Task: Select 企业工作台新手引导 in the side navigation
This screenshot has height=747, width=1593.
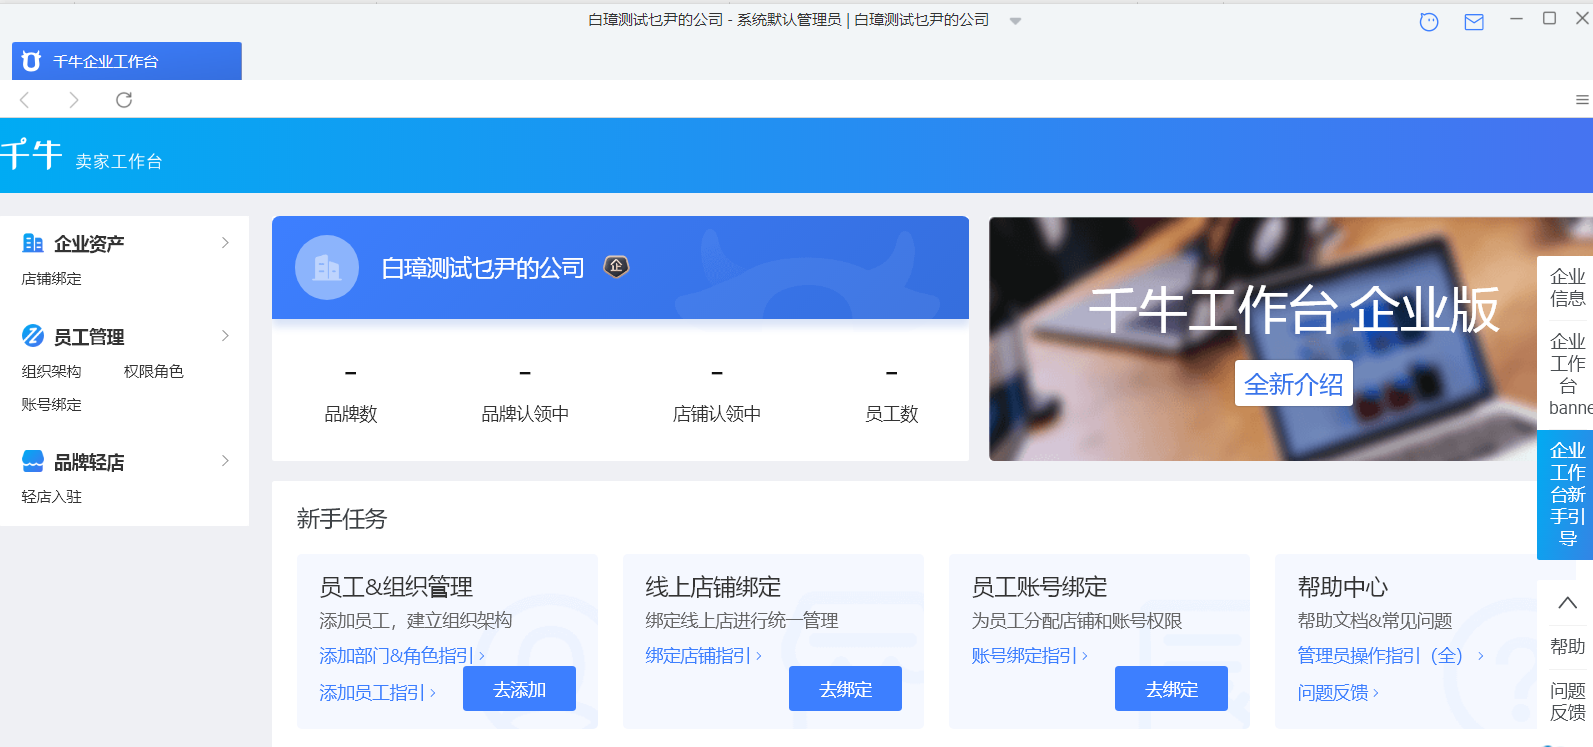Action: (1567, 495)
